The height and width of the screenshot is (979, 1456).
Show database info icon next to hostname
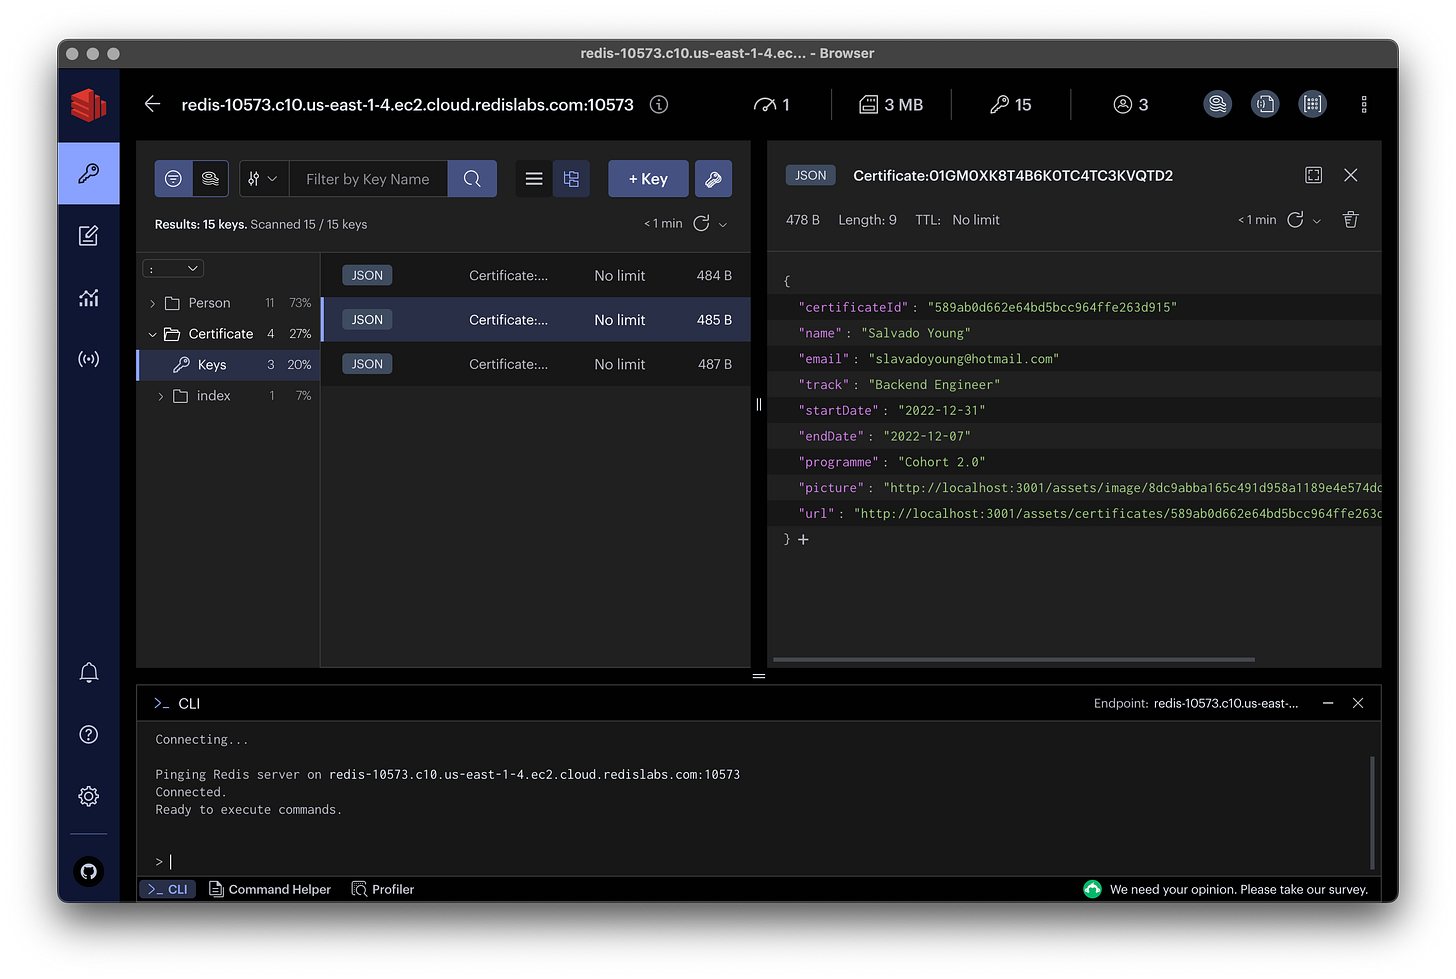point(659,104)
